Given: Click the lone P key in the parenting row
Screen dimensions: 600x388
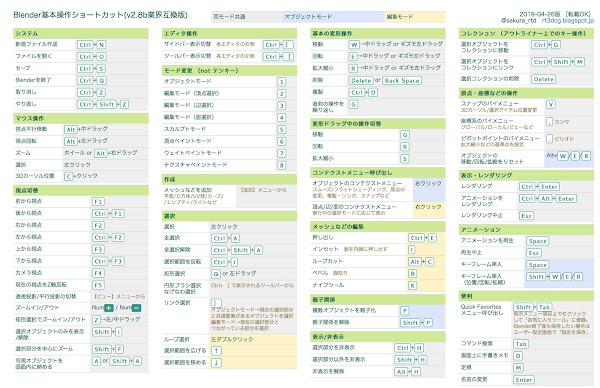Looking at the screenshot, I should point(404,311).
